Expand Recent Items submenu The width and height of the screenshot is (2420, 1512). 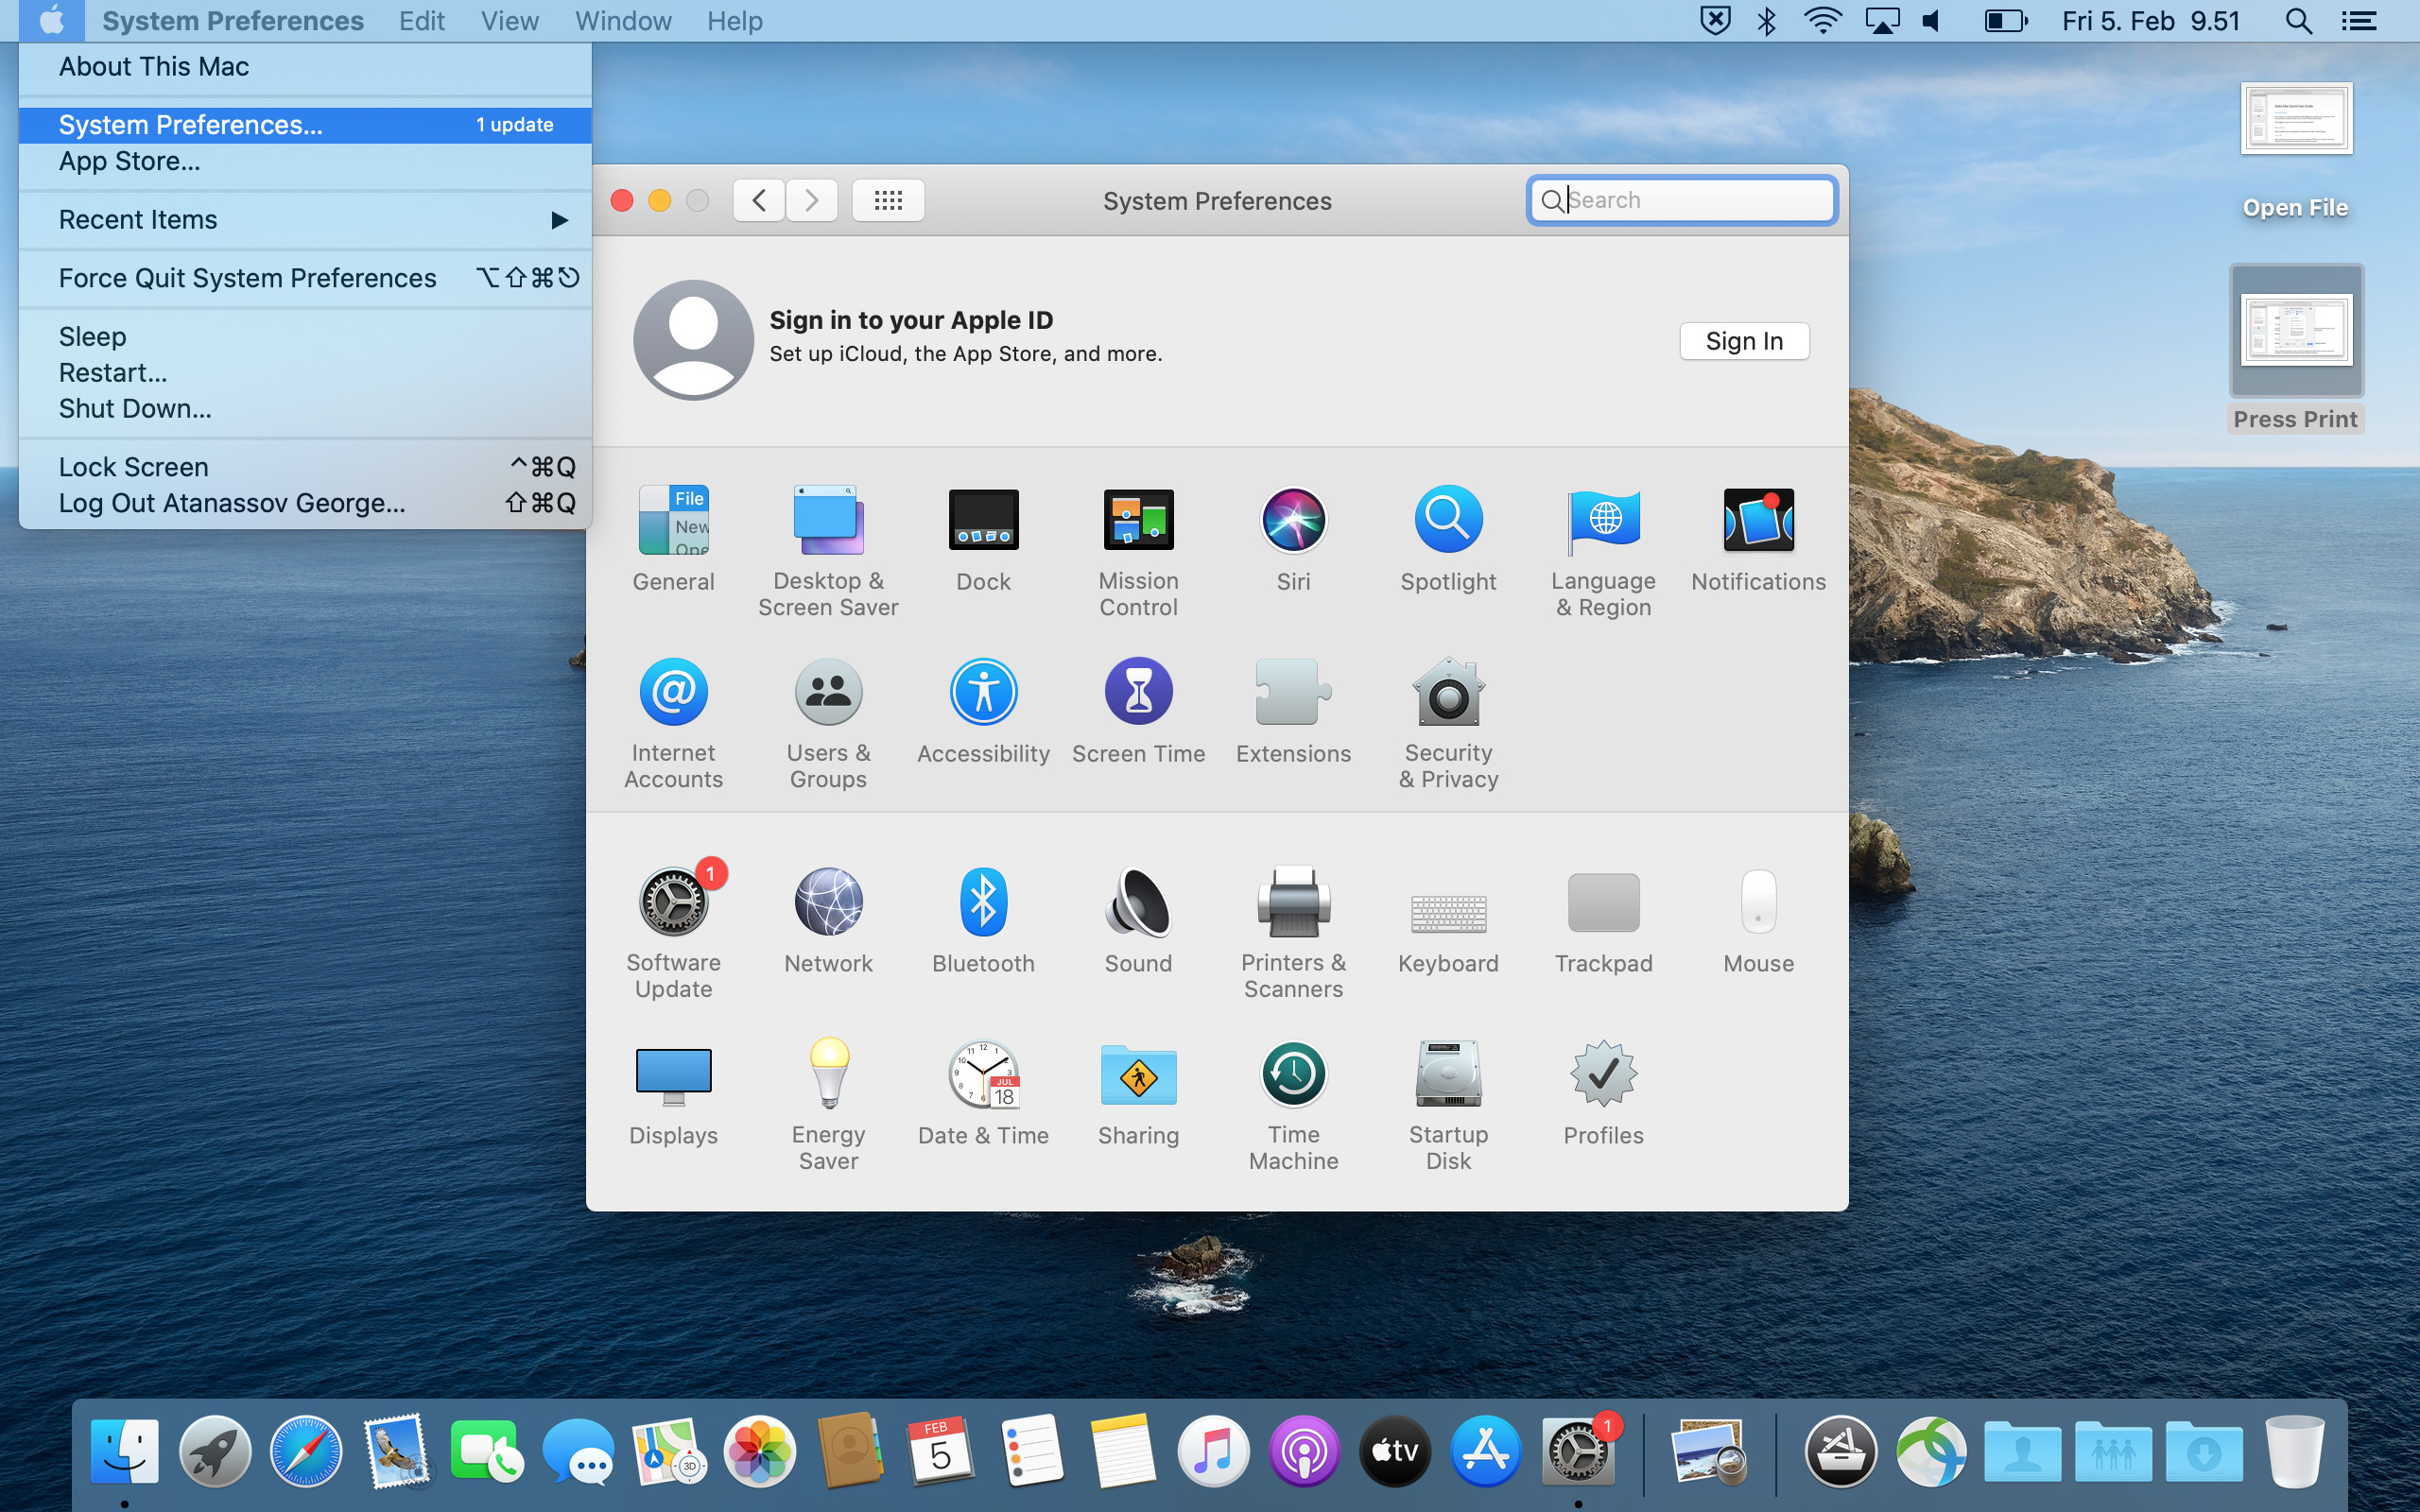tap(305, 220)
